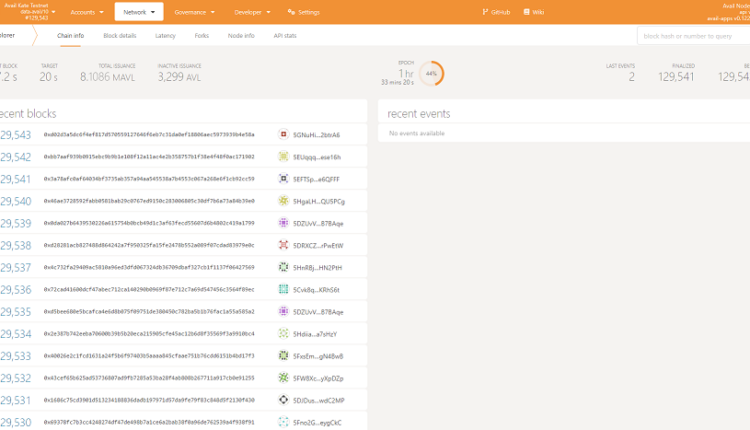
Task: Click the identicon next to 5DJDus...wdC2MP
Action: click(x=285, y=400)
